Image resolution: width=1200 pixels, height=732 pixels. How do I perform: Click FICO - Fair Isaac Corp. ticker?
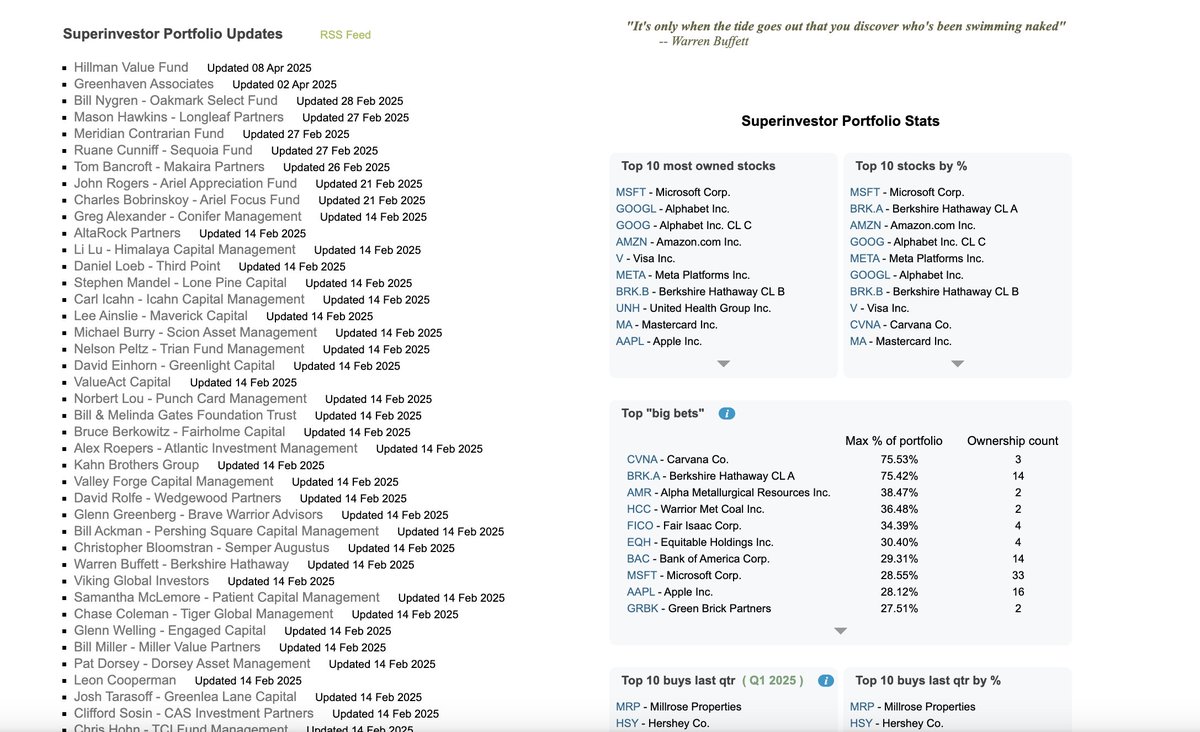pyautogui.click(x=640, y=525)
